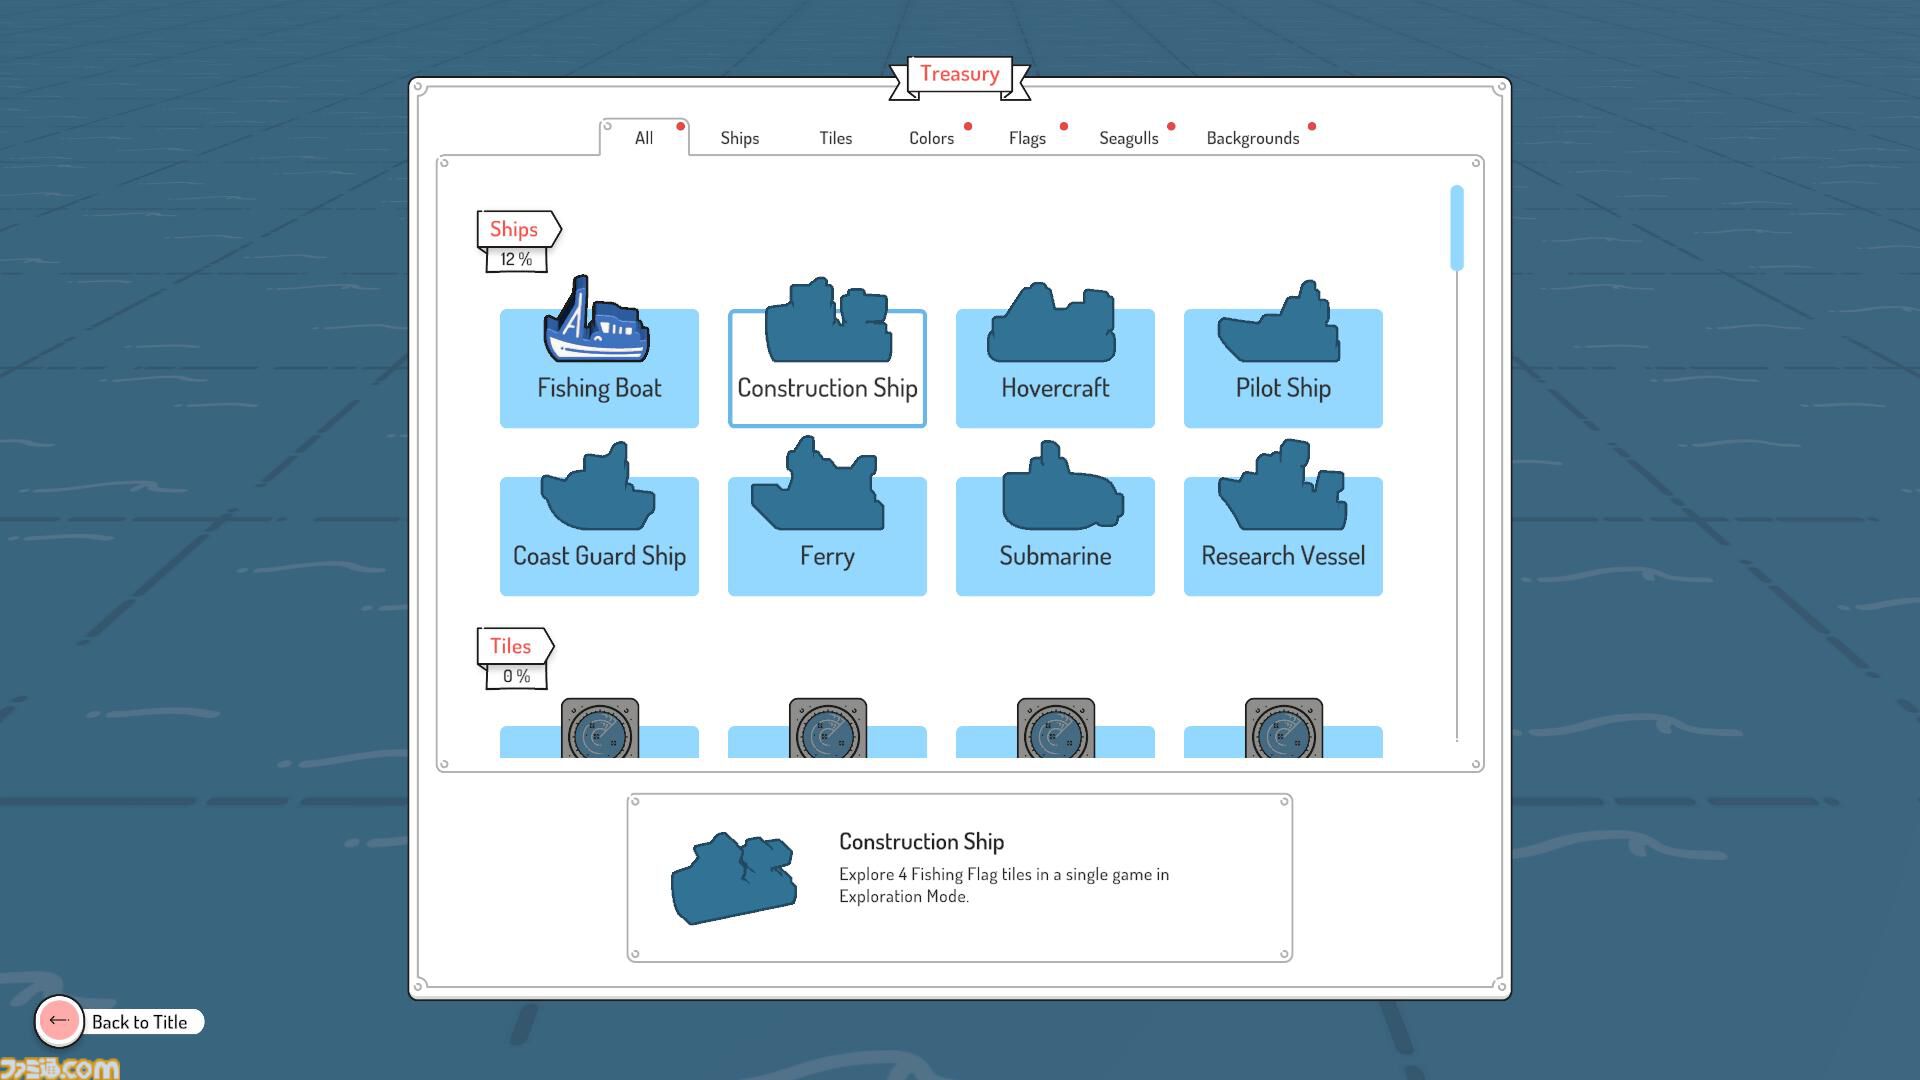This screenshot has height=1080, width=1920.
Task: Open the All tab
Action: point(644,138)
